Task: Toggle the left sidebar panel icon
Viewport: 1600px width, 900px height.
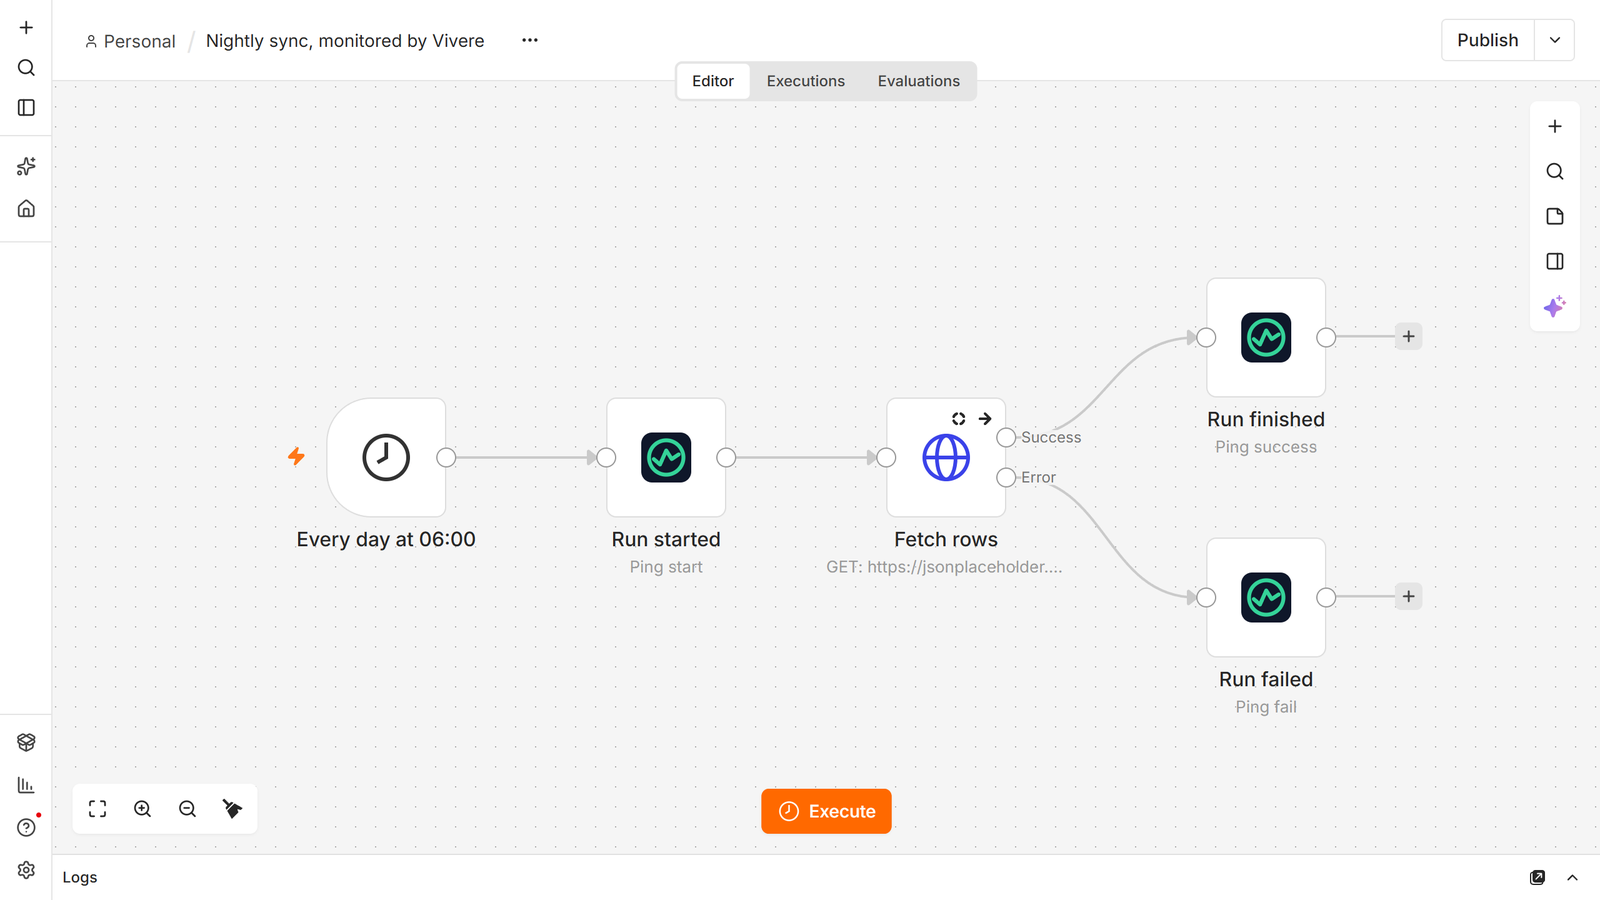Action: [x=26, y=107]
